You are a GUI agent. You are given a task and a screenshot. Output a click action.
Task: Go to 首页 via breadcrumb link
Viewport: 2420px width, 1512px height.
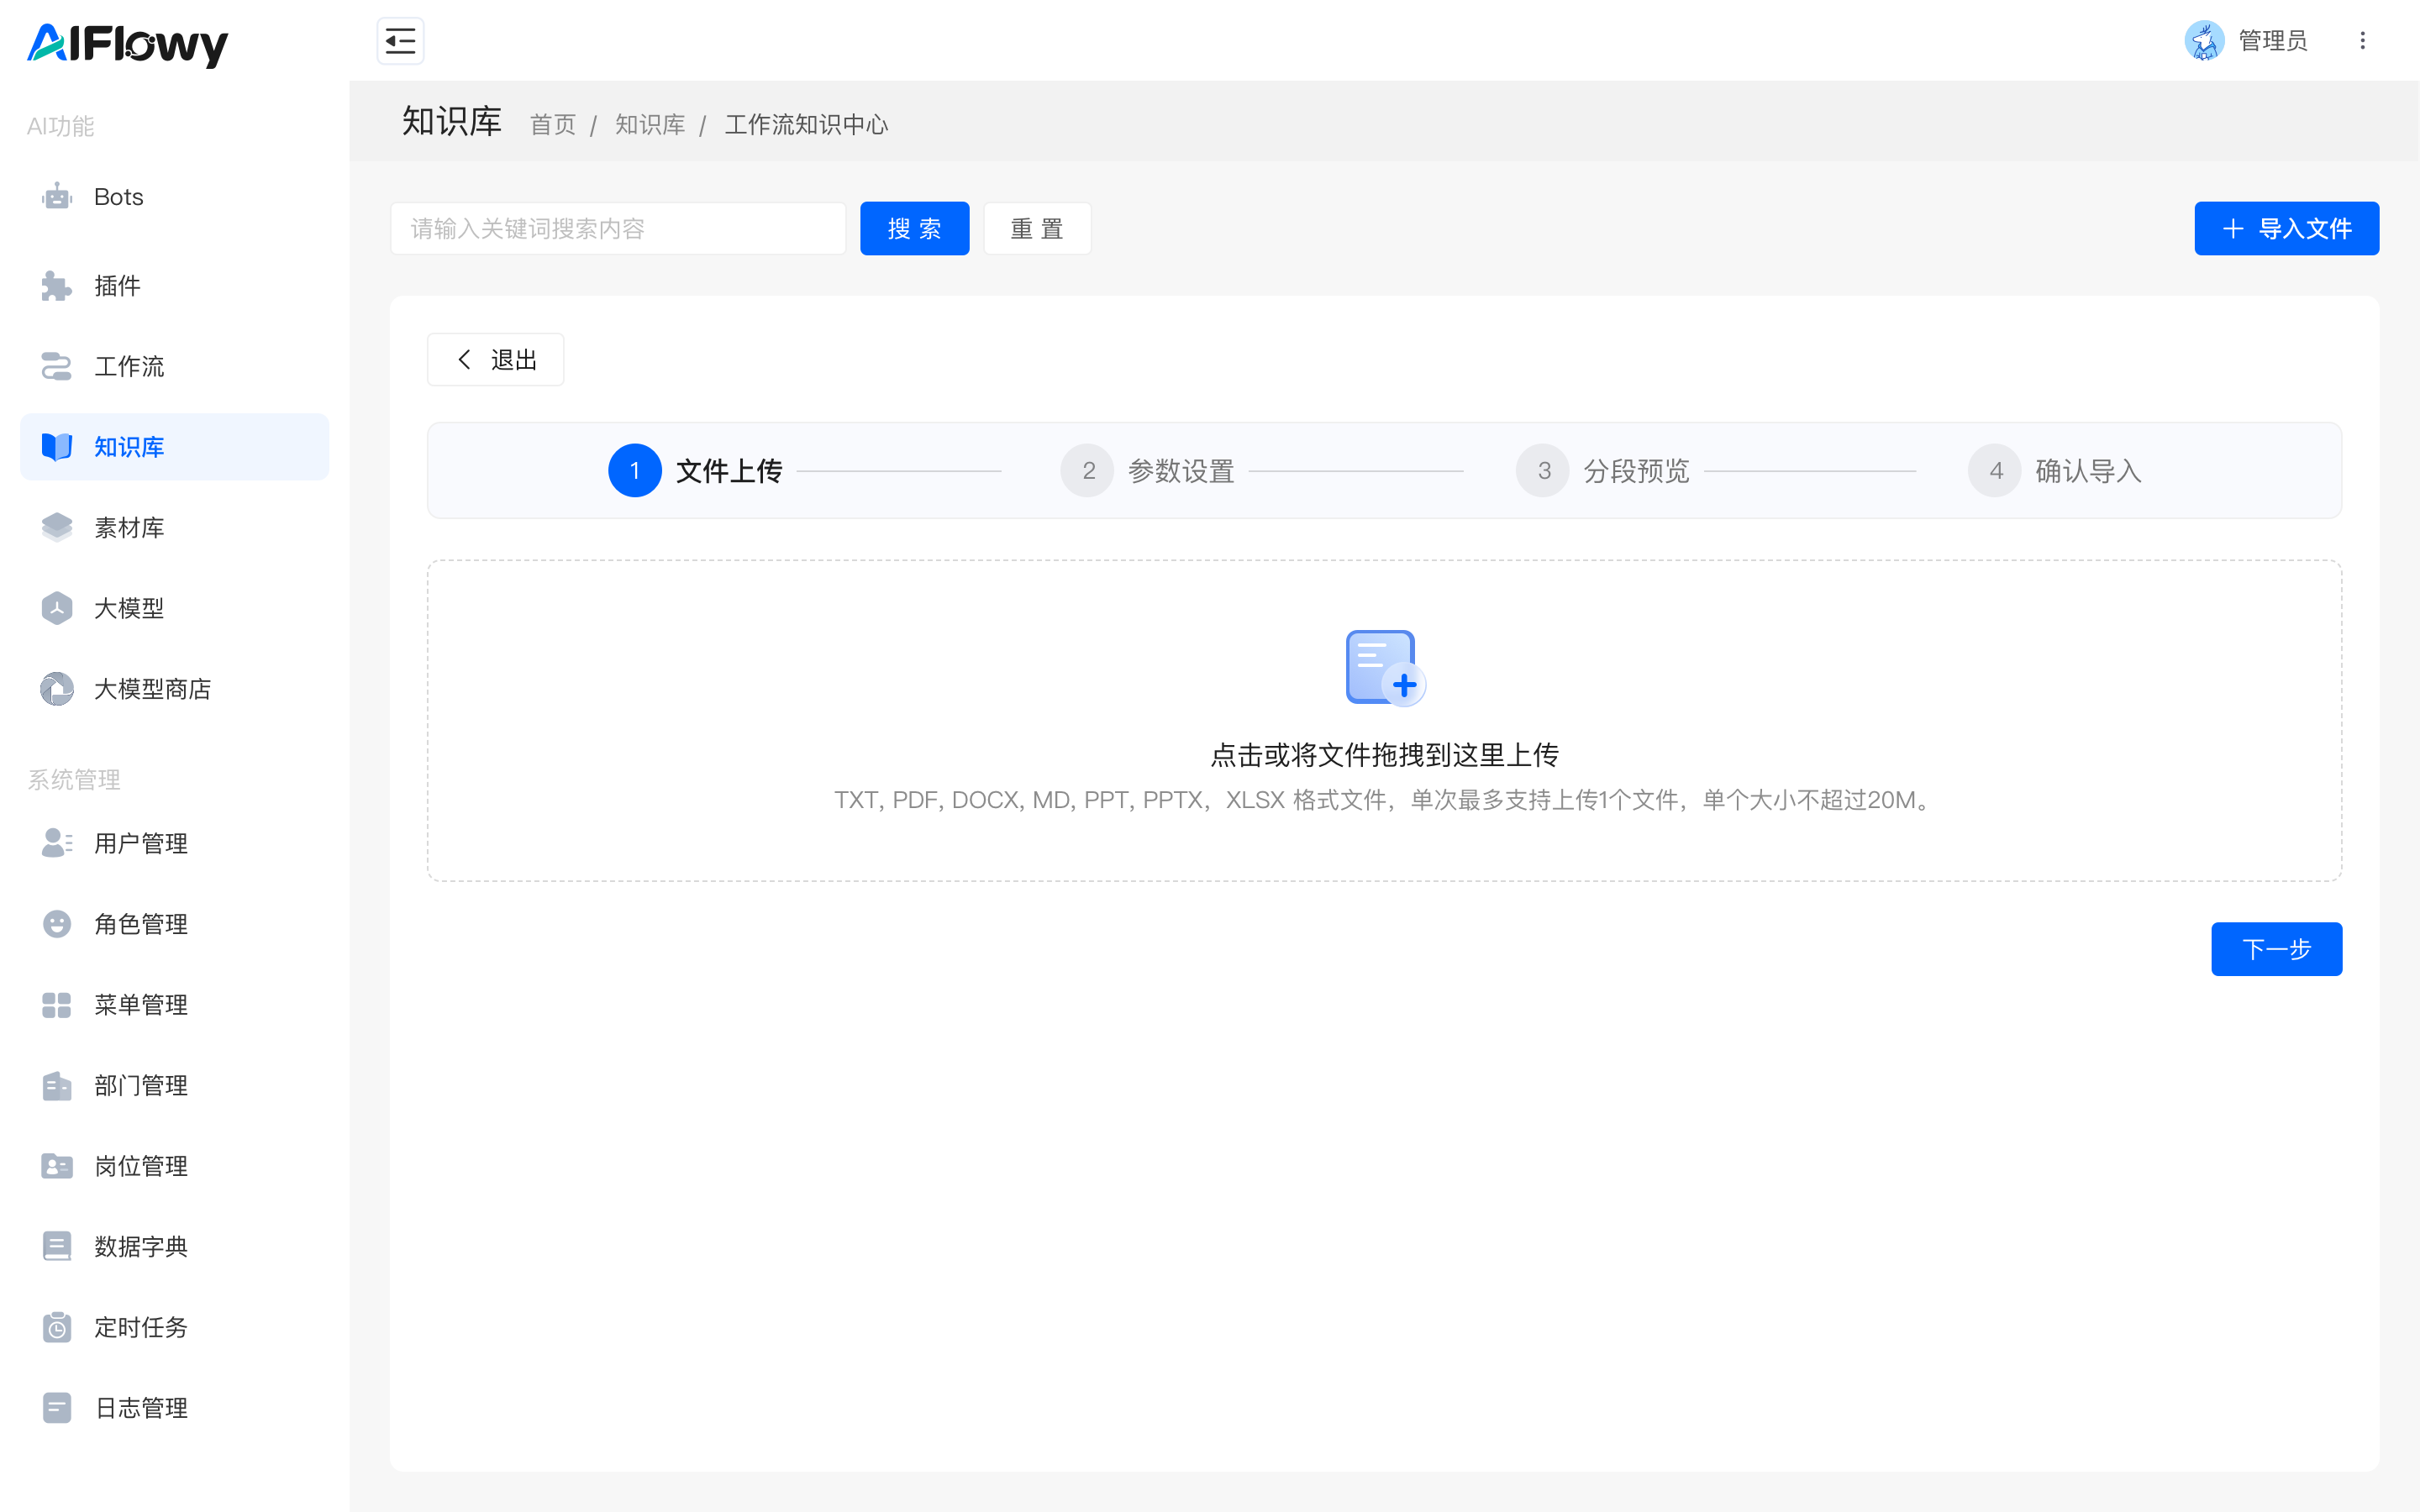coord(553,124)
